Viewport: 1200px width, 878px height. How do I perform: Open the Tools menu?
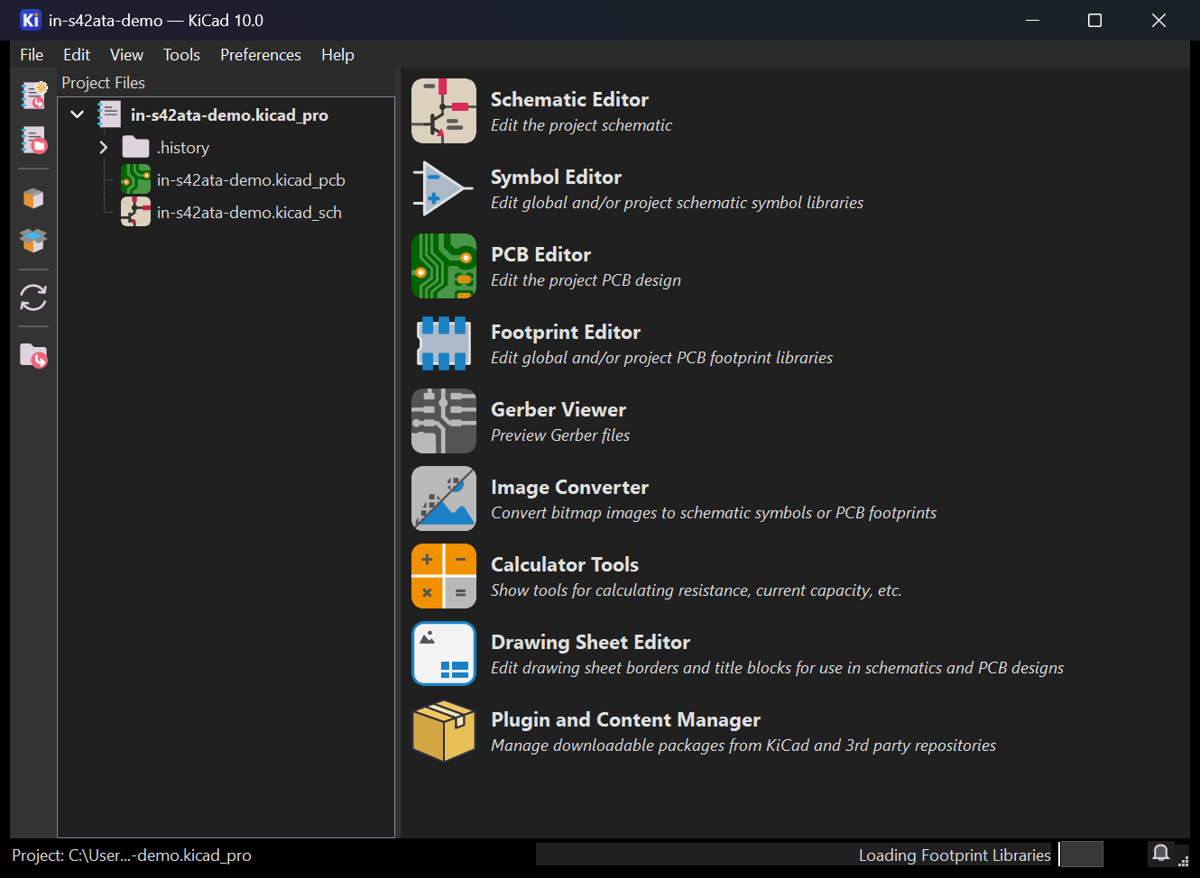coord(182,55)
